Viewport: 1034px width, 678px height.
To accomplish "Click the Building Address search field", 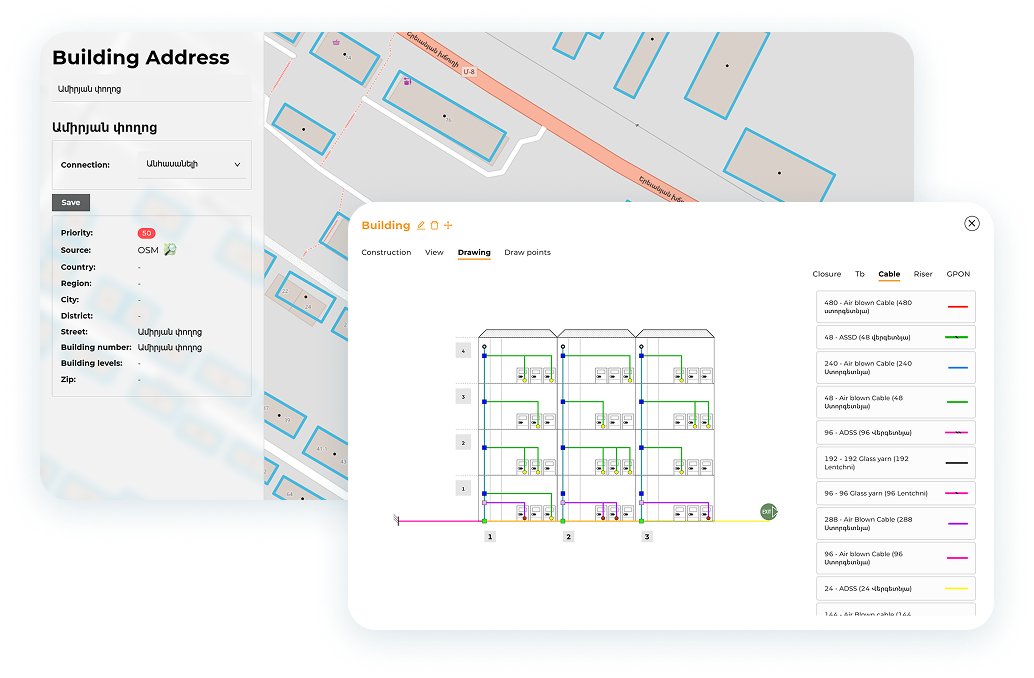I will 150,89.
